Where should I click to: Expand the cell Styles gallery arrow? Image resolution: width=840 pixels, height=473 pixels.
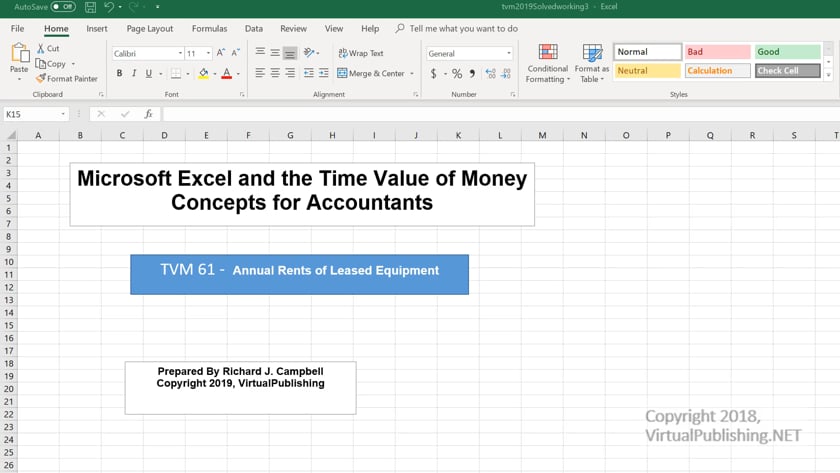828,75
